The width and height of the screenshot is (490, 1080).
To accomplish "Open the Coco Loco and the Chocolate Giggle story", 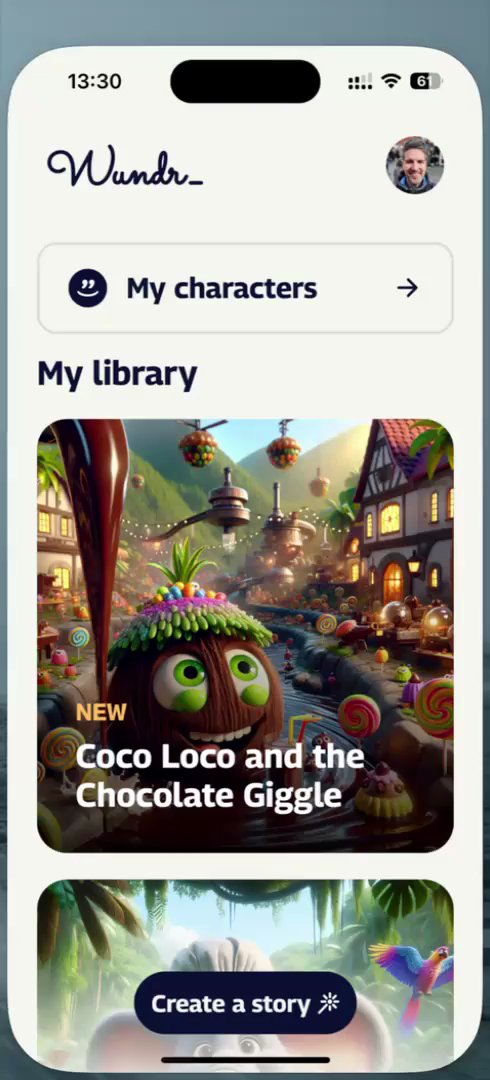I will [245, 636].
